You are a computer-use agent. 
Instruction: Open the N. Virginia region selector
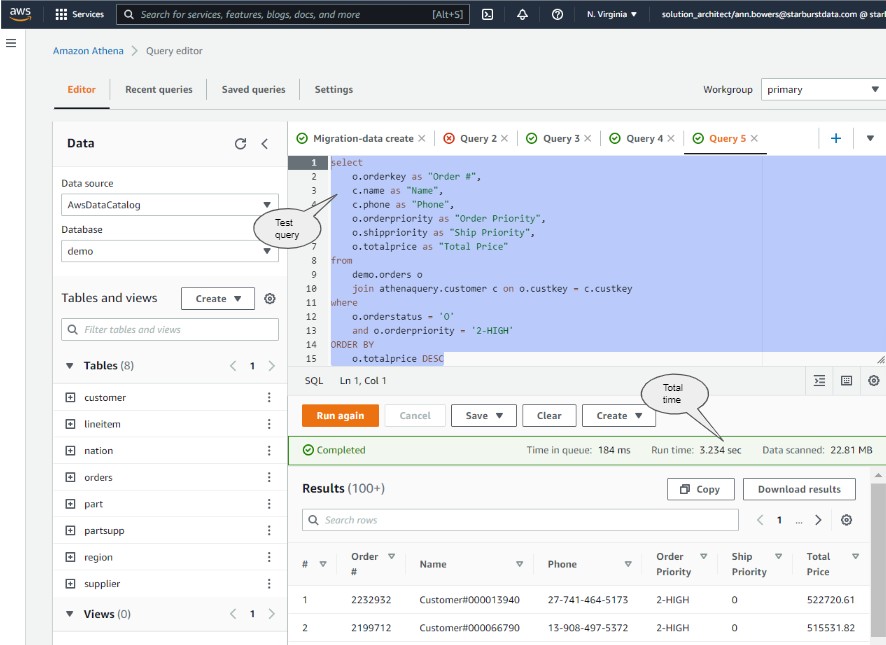pos(612,14)
